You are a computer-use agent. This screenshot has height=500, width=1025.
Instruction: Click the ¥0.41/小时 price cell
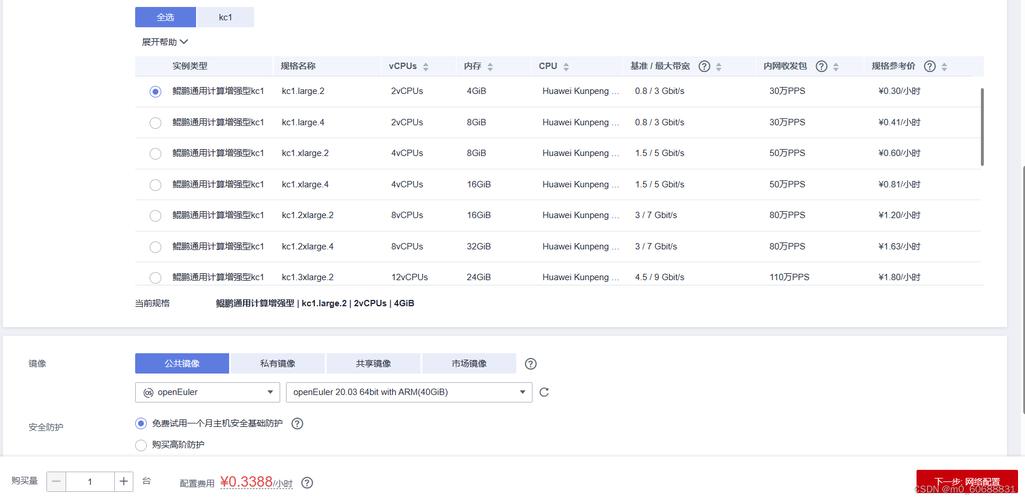coord(899,122)
